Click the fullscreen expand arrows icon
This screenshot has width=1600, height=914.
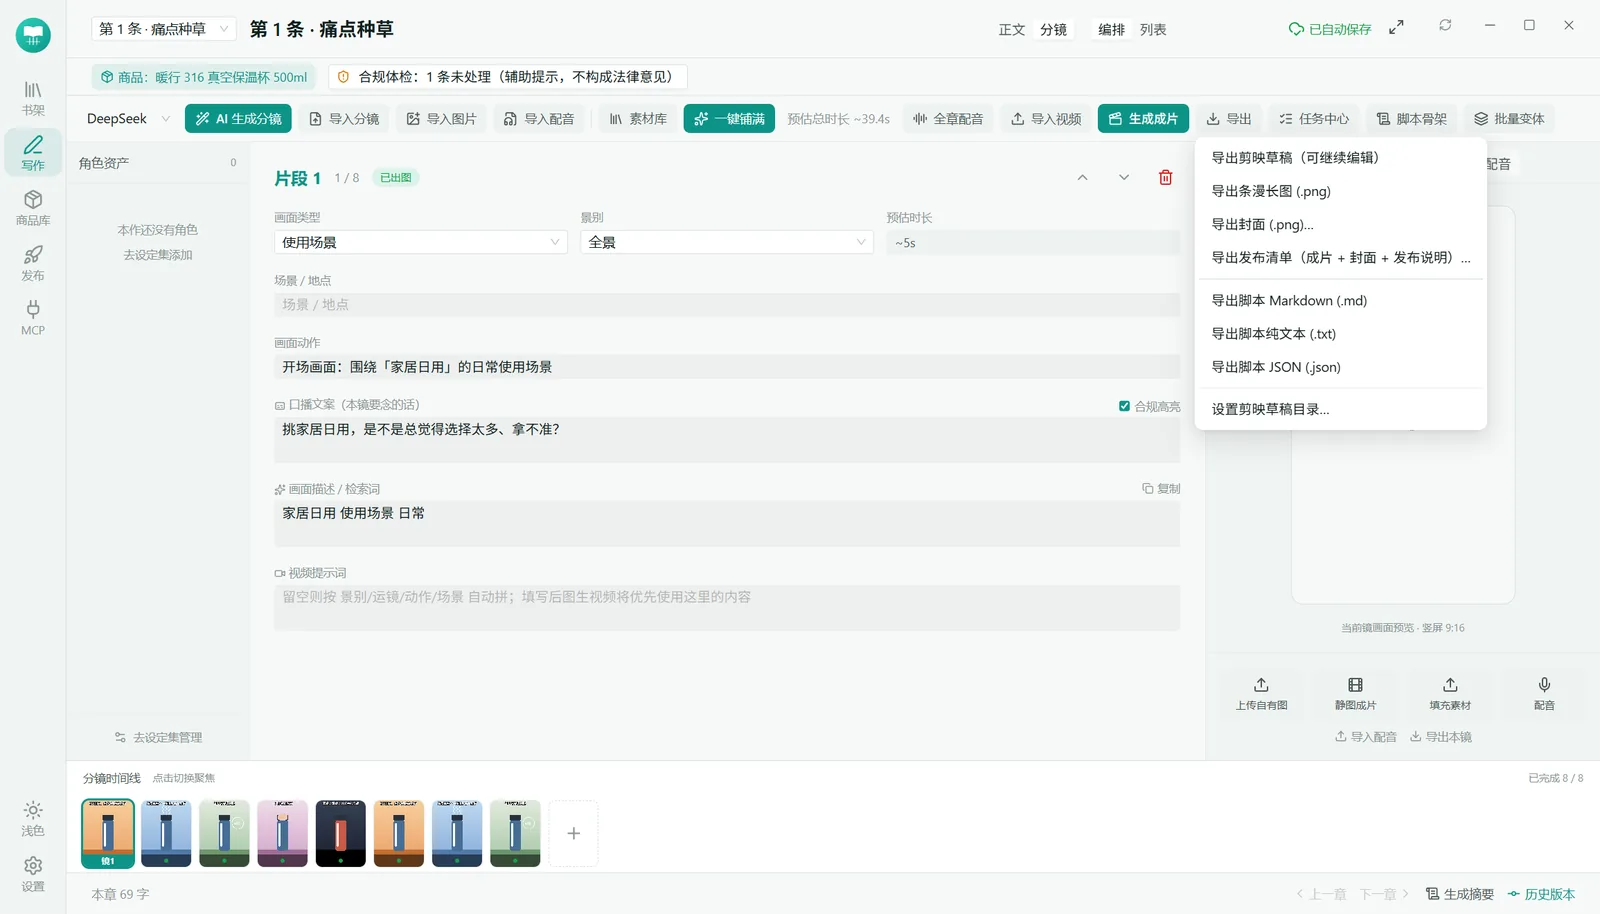(1396, 27)
